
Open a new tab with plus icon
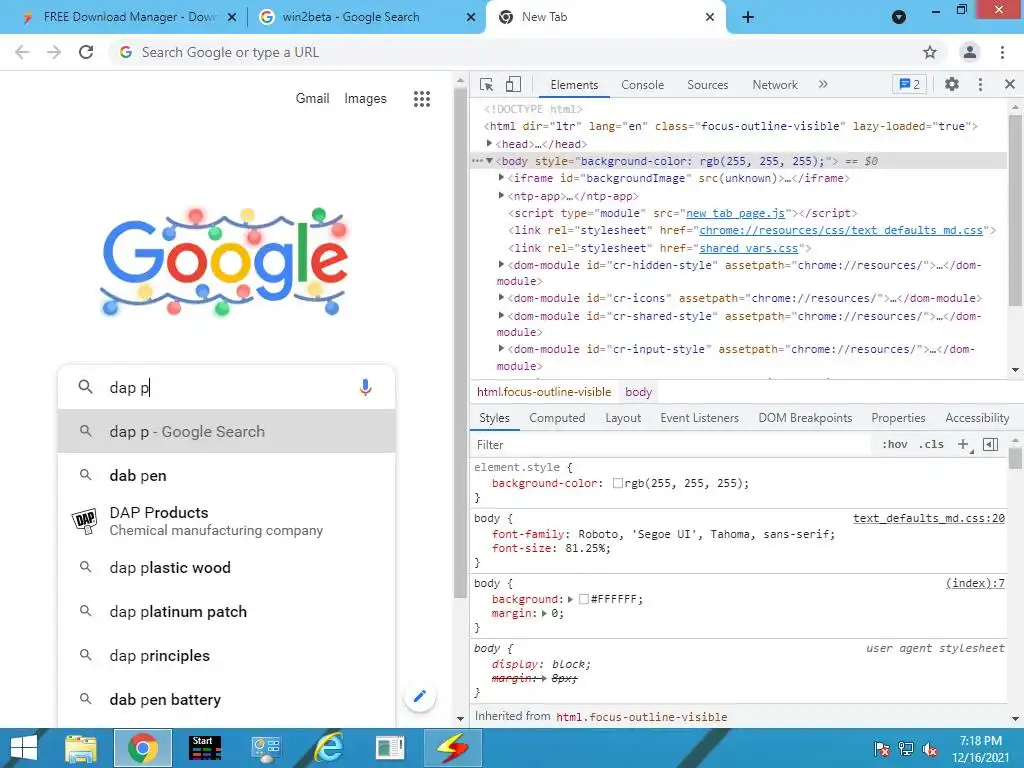tap(748, 17)
